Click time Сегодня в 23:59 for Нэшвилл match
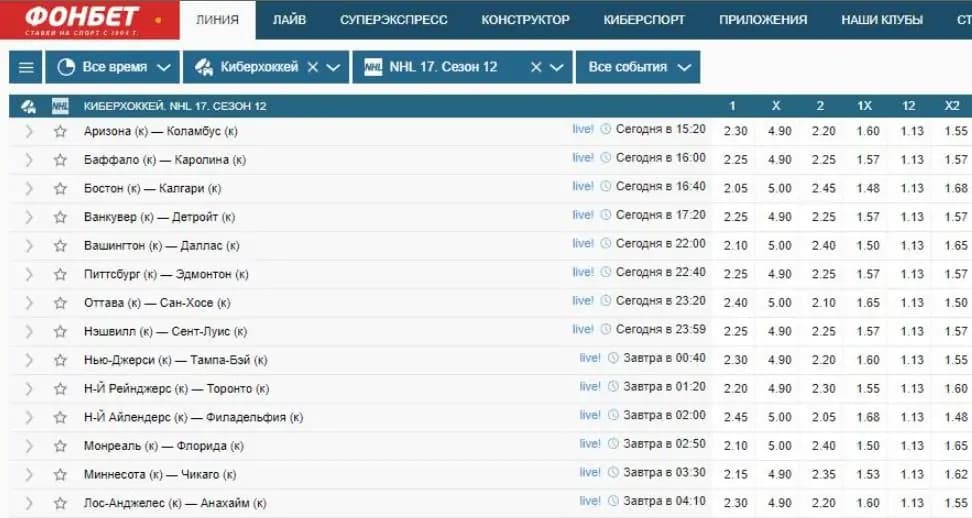This screenshot has width=972, height=518. [661, 329]
